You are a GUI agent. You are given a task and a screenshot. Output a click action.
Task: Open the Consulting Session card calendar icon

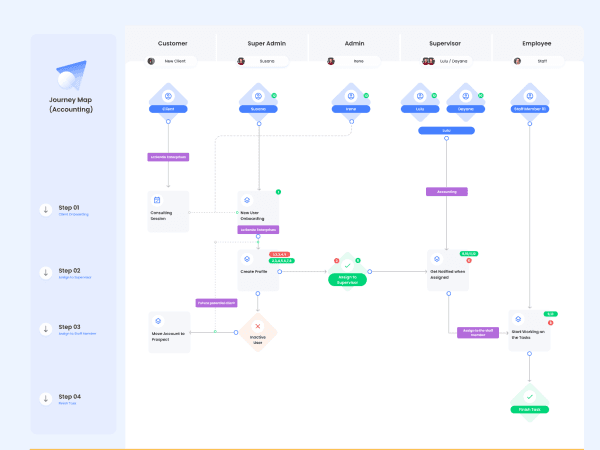pos(157,200)
